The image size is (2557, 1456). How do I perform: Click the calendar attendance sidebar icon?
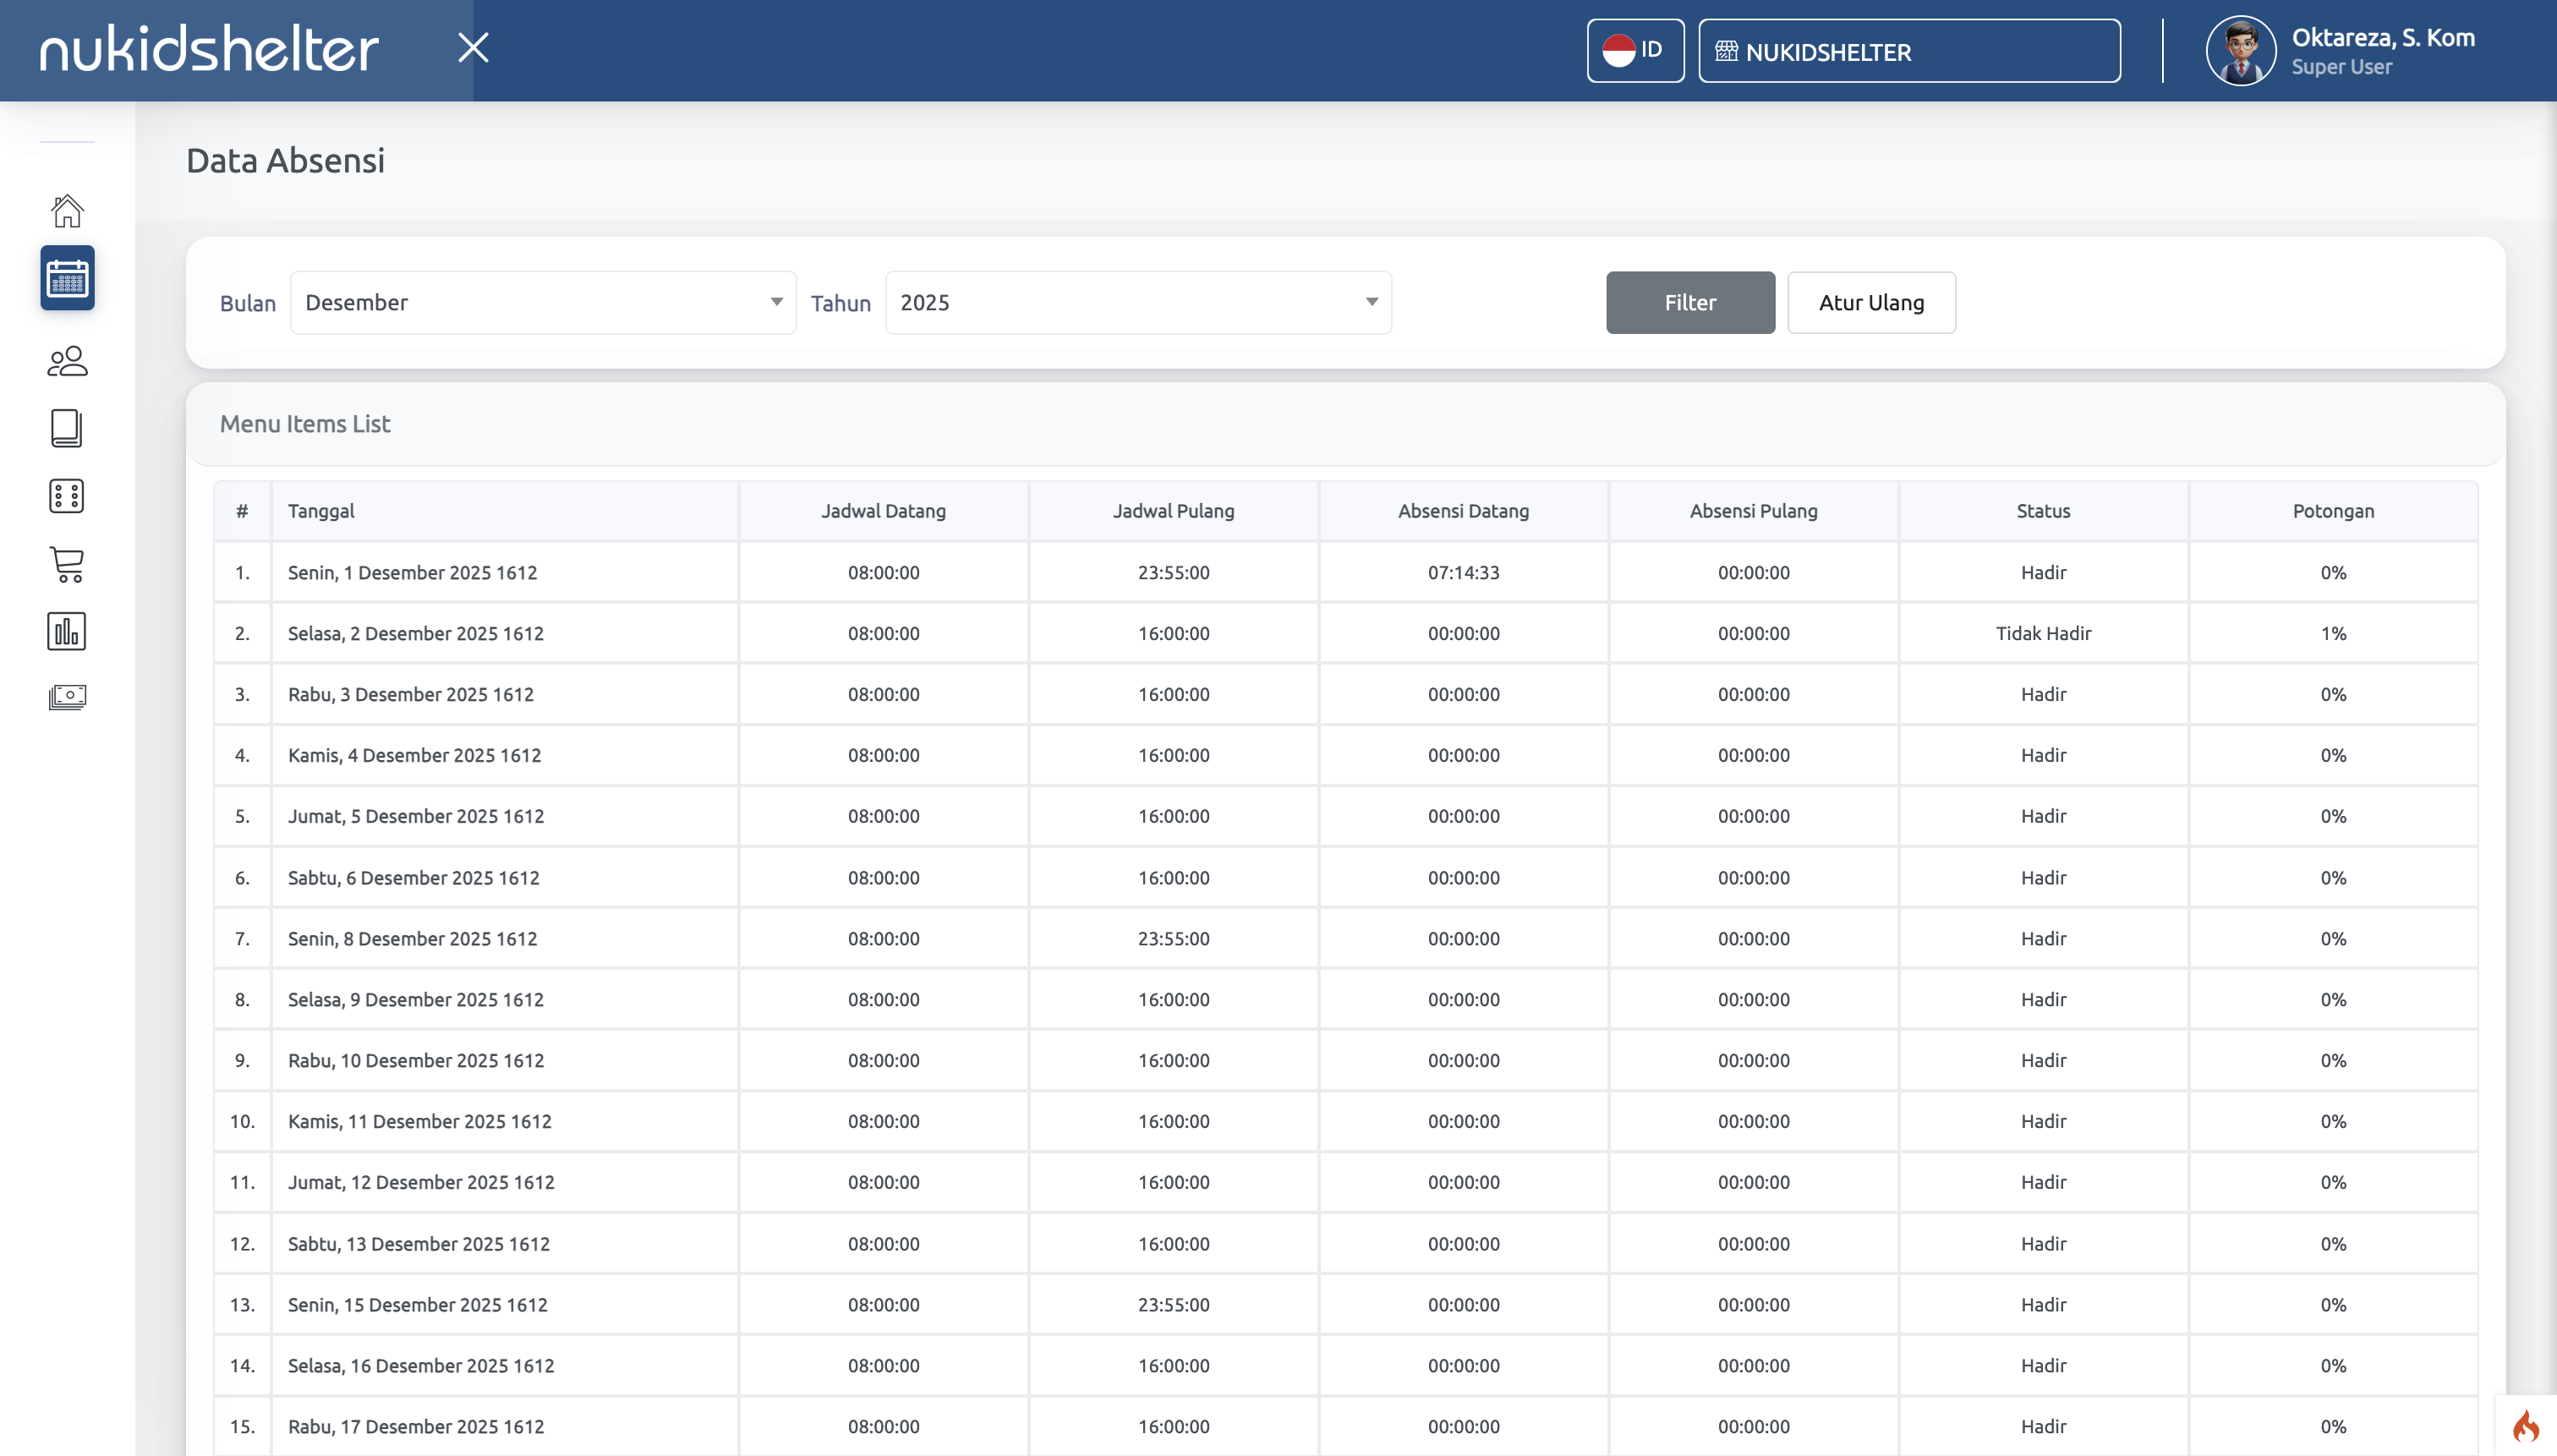click(67, 278)
